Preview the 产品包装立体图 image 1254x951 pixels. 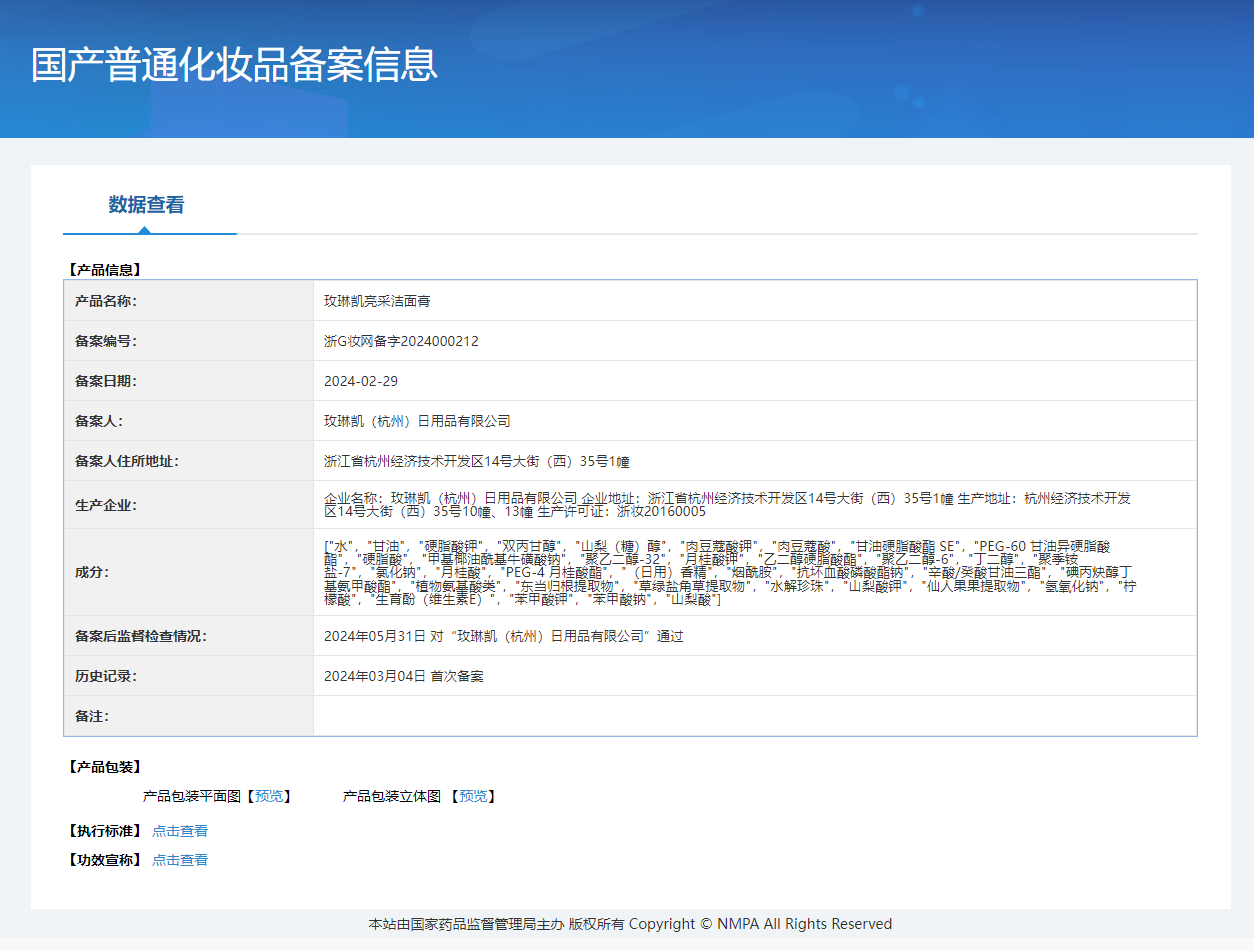(473, 796)
